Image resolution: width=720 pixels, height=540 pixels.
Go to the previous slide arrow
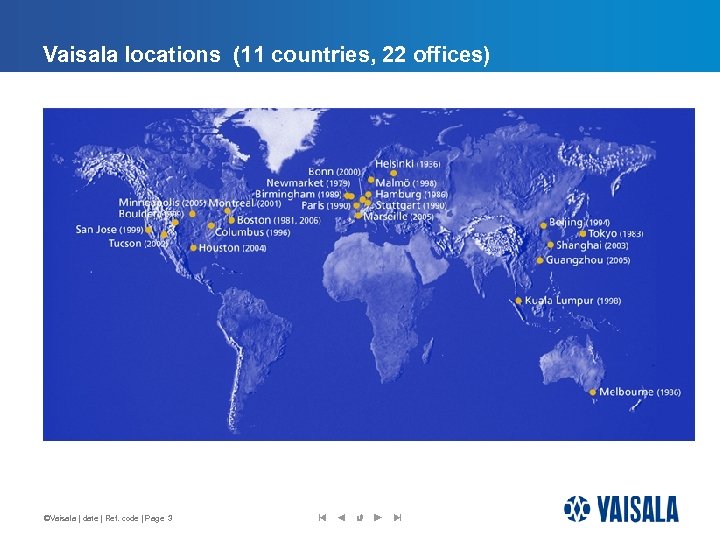(x=341, y=518)
